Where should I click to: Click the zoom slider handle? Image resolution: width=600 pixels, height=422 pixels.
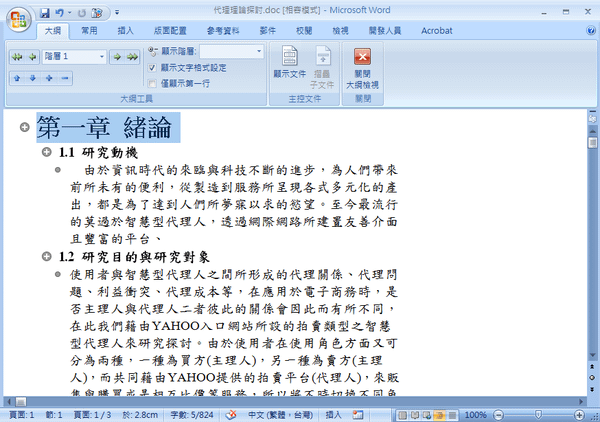click(538, 415)
